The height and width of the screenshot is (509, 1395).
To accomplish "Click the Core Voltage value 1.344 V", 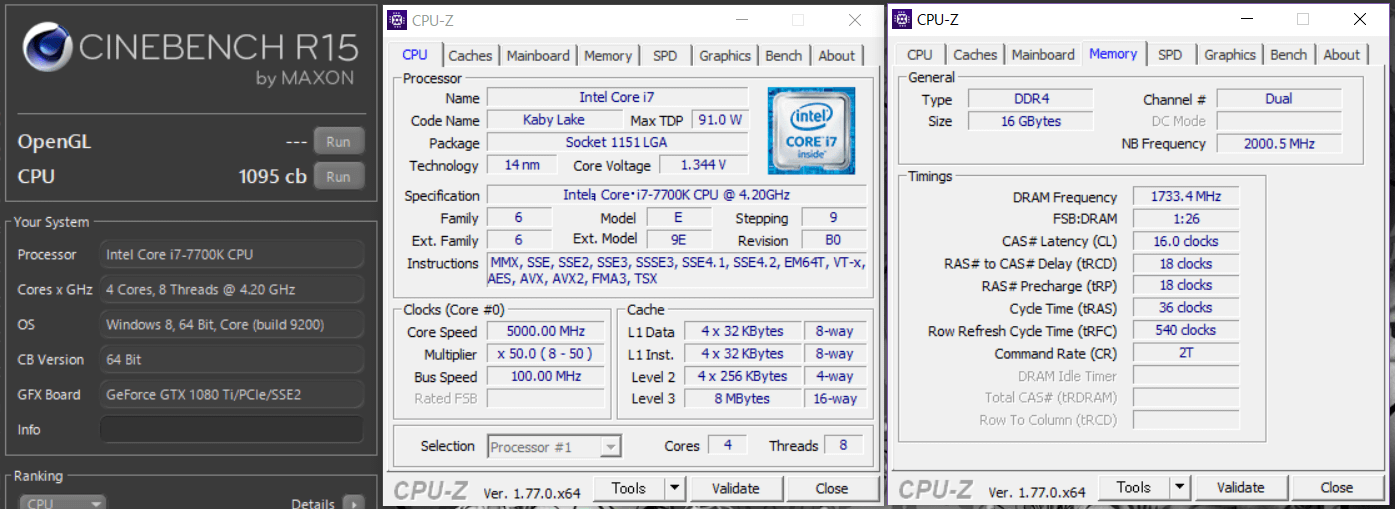I will click(703, 165).
